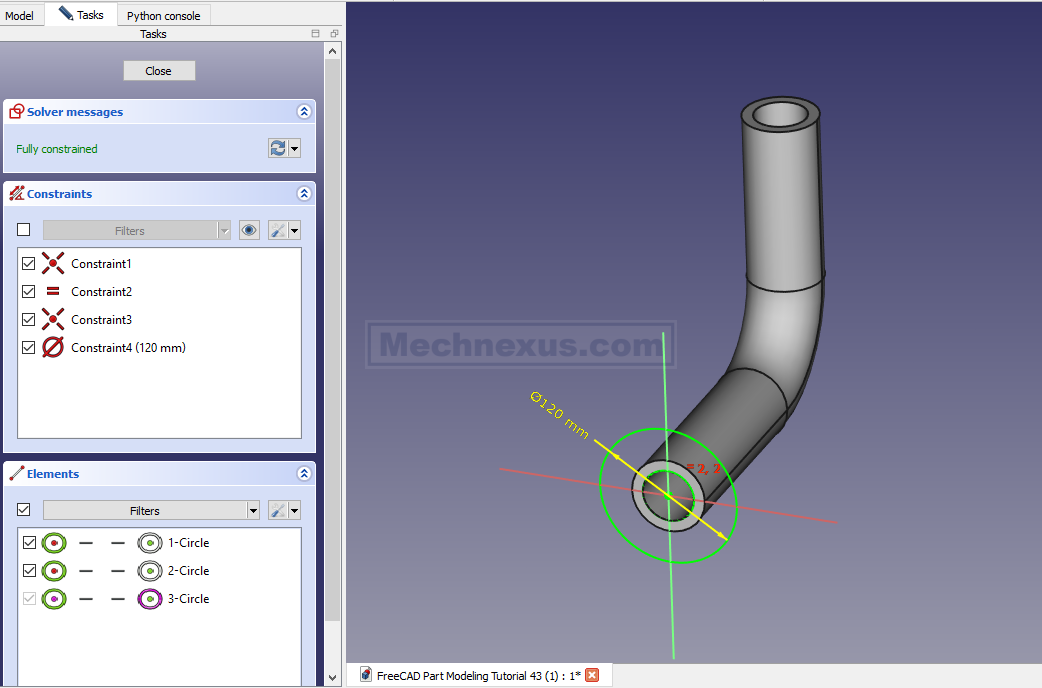Collapse the Solver messages section

[x=304, y=112]
